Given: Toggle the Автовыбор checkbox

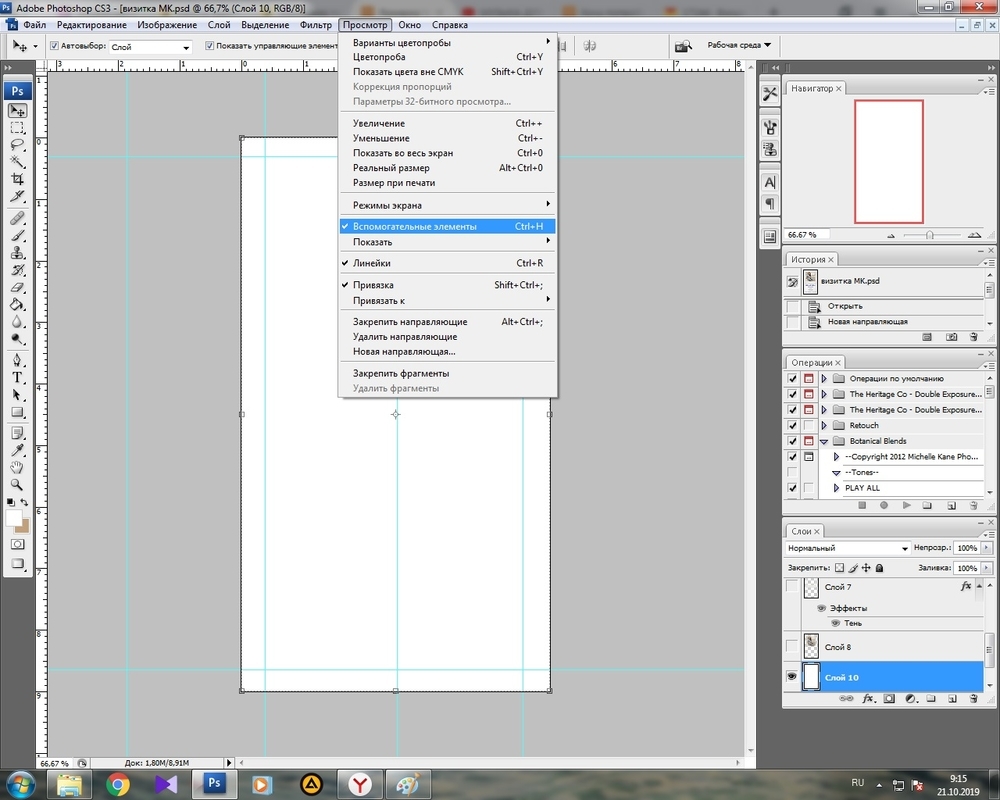Looking at the screenshot, I should (x=54, y=46).
